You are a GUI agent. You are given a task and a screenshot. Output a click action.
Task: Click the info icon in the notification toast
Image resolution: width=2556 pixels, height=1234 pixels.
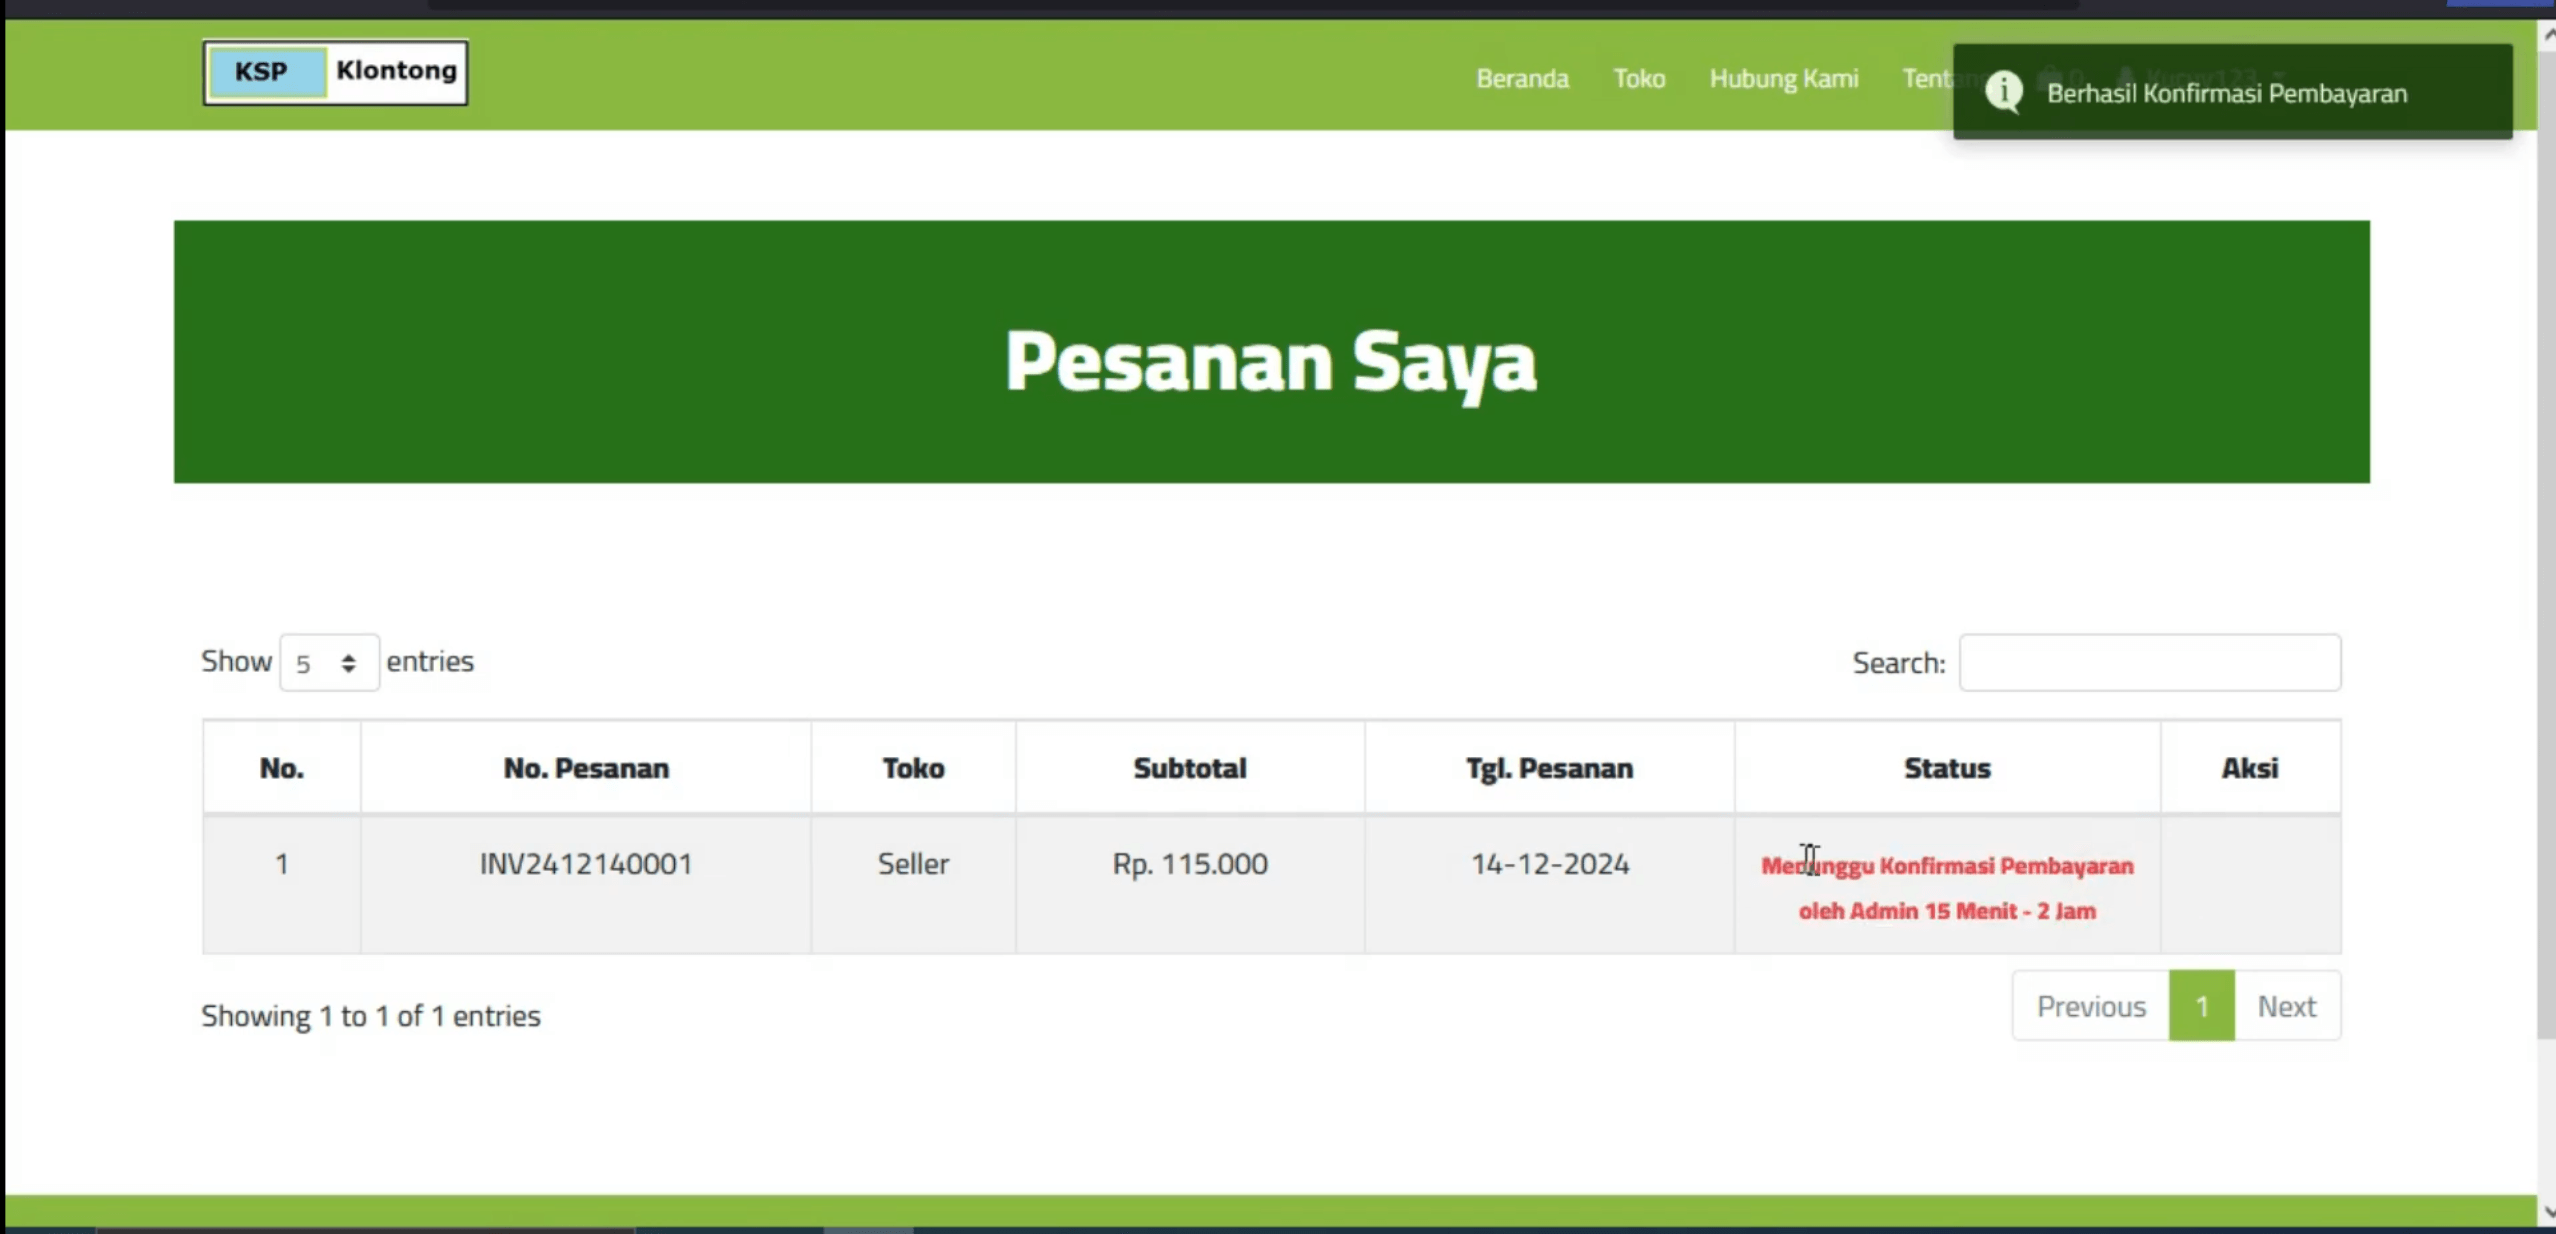[x=2003, y=92]
